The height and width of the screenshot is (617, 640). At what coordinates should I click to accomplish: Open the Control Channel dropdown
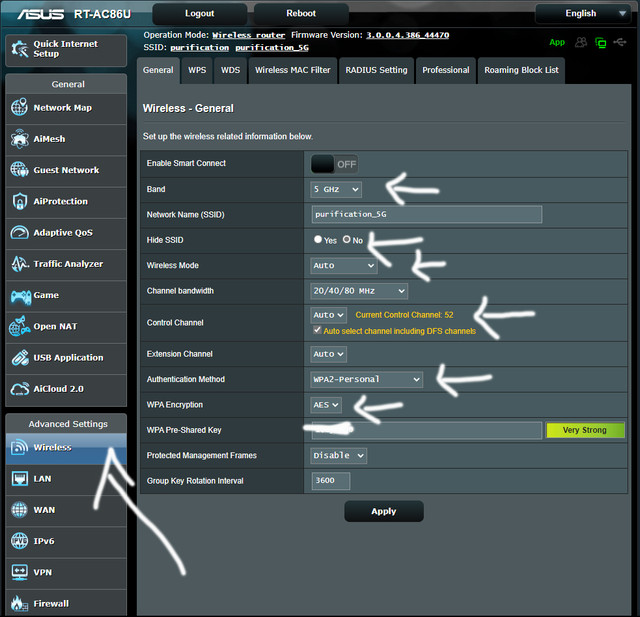[x=328, y=315]
